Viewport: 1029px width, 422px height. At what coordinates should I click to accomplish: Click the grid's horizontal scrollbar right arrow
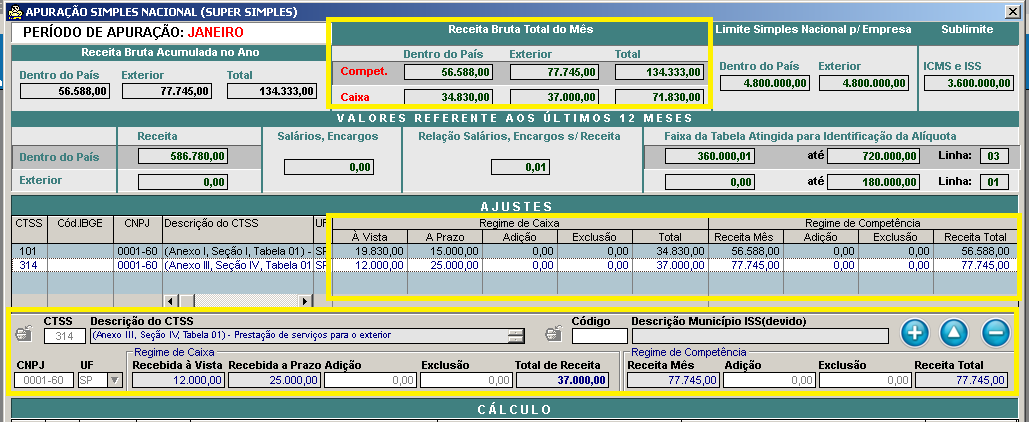coord(305,301)
